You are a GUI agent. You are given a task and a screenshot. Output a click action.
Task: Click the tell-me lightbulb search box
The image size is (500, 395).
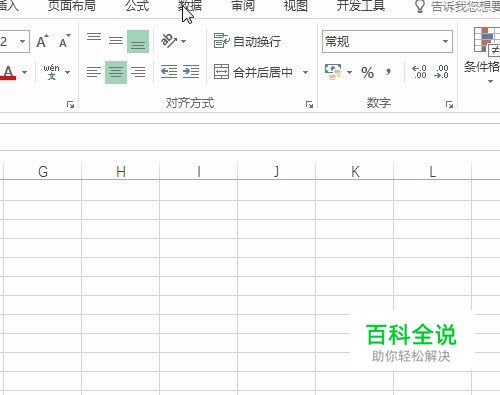tap(457, 6)
